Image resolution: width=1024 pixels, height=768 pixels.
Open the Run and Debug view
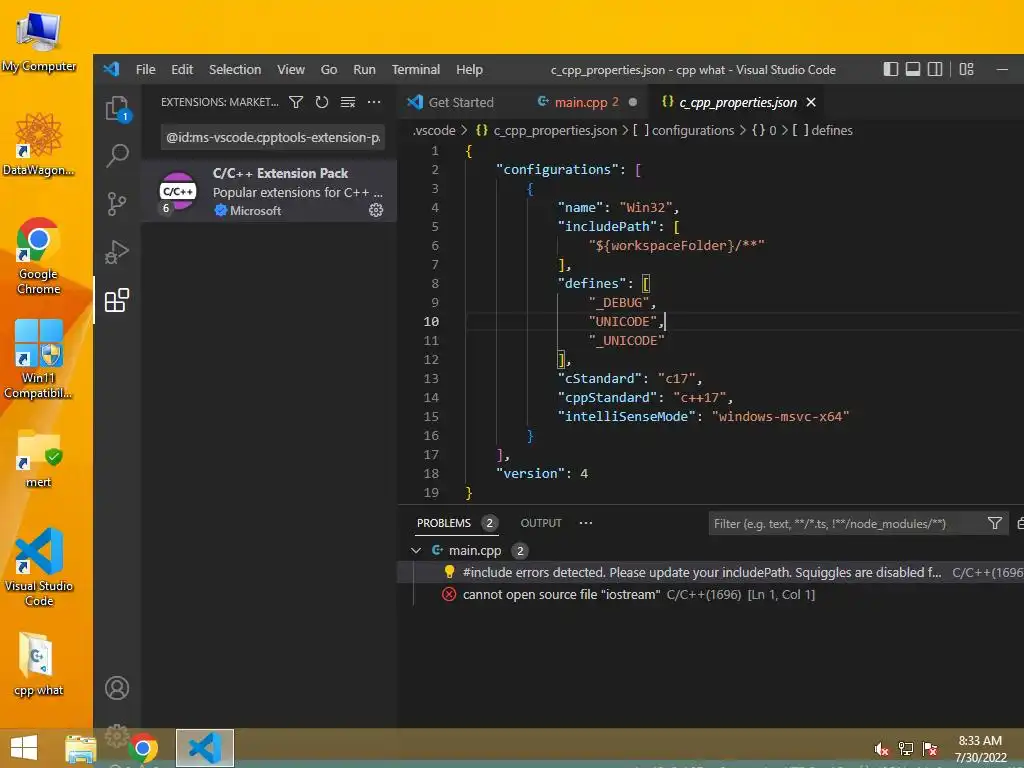tap(117, 252)
